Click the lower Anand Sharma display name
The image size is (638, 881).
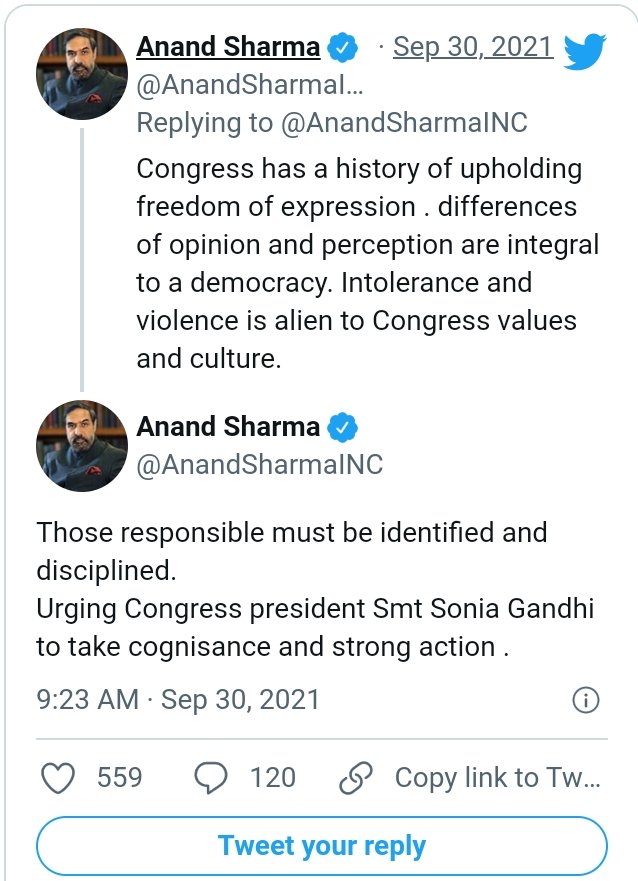(228, 426)
